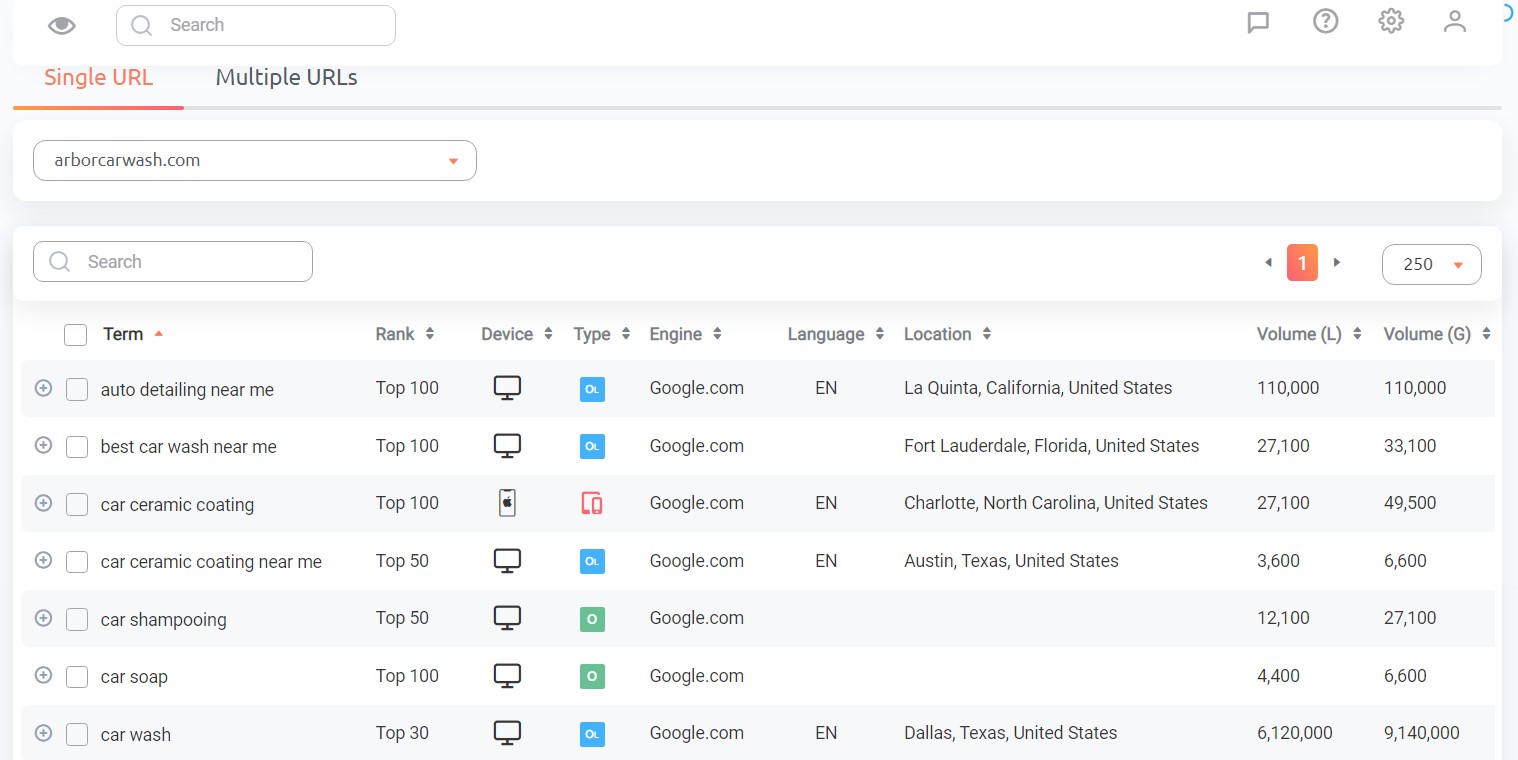Switch to the Multiple URLs tab

(286, 77)
